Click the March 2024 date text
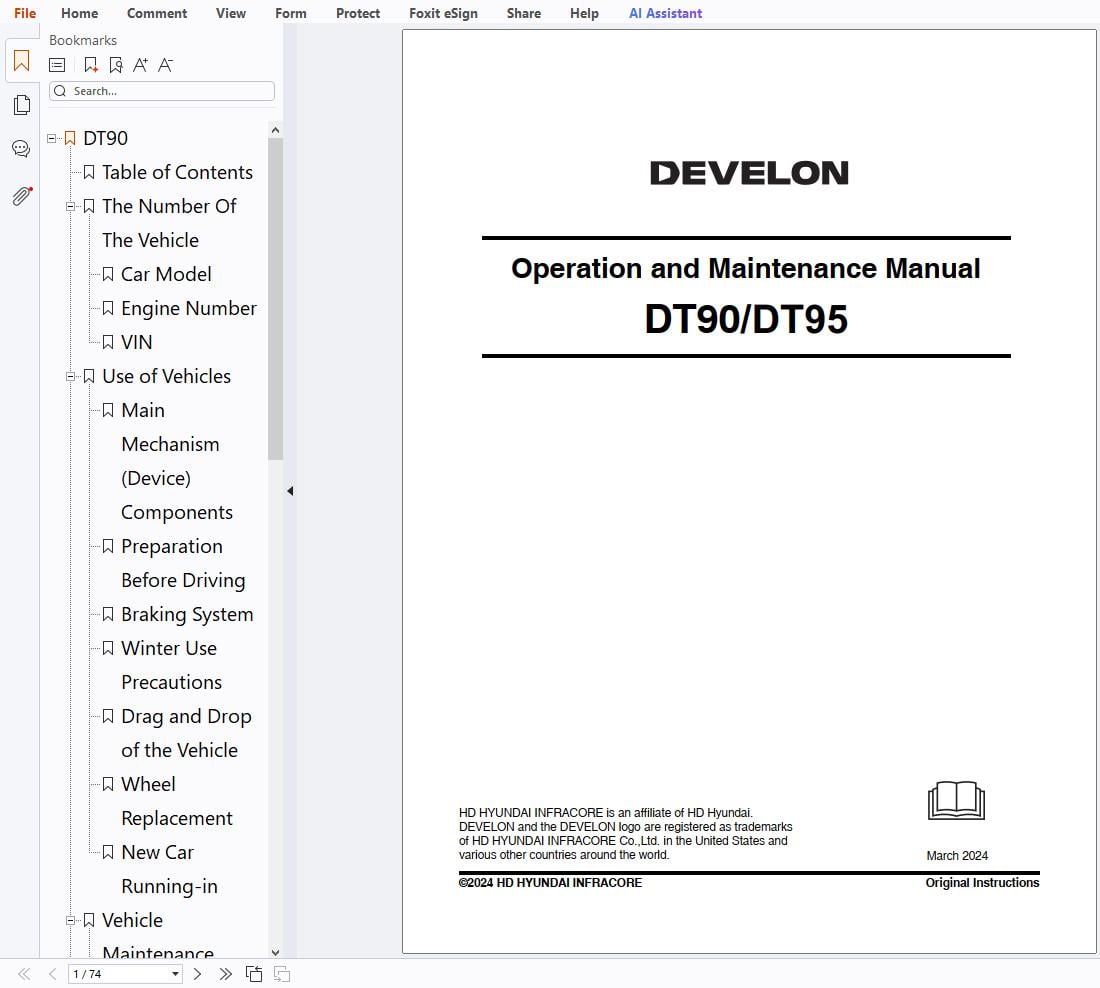Screen dimensions: 1100x988 coord(957,855)
